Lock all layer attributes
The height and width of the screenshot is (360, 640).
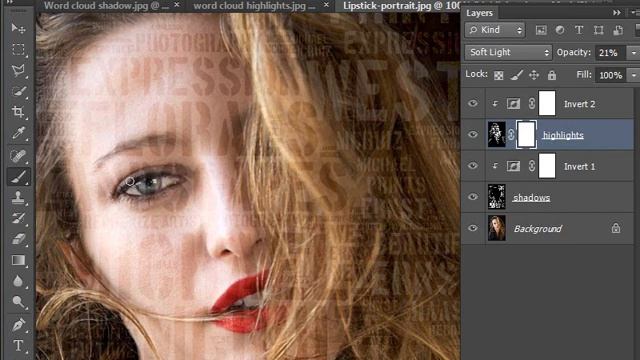[552, 75]
